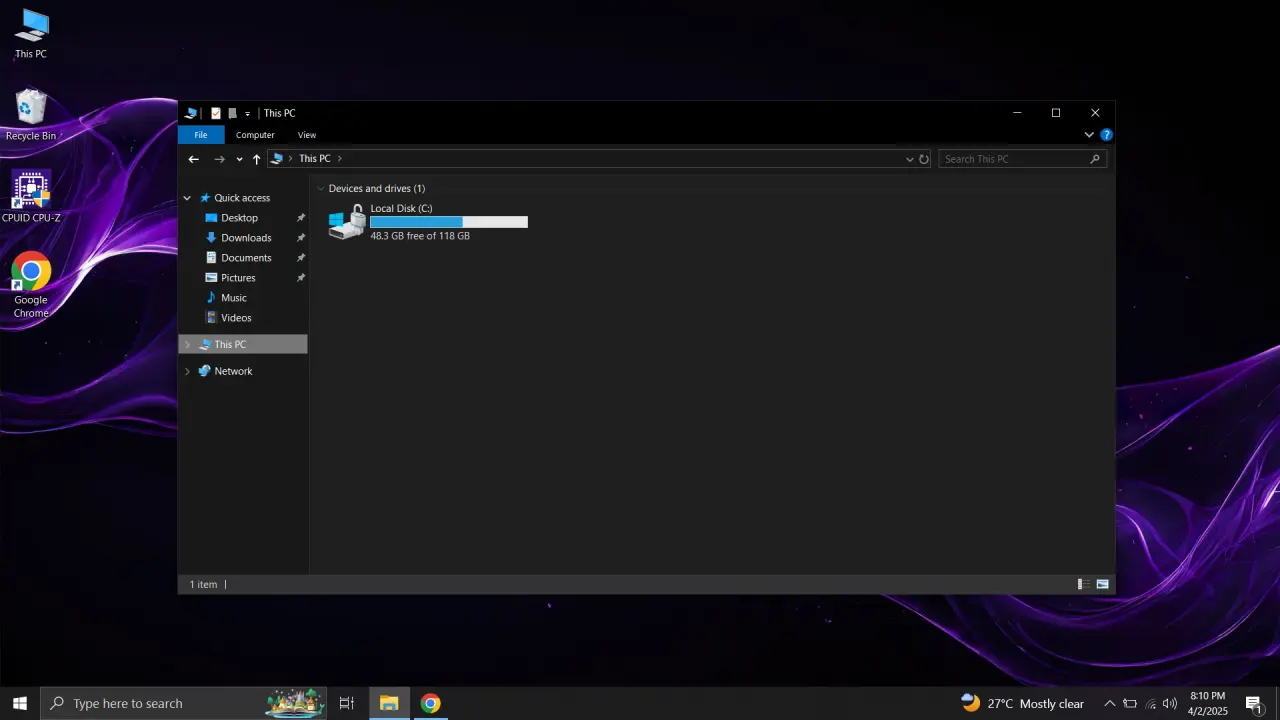
Task: Open the View ribbon tab
Action: [307, 135]
